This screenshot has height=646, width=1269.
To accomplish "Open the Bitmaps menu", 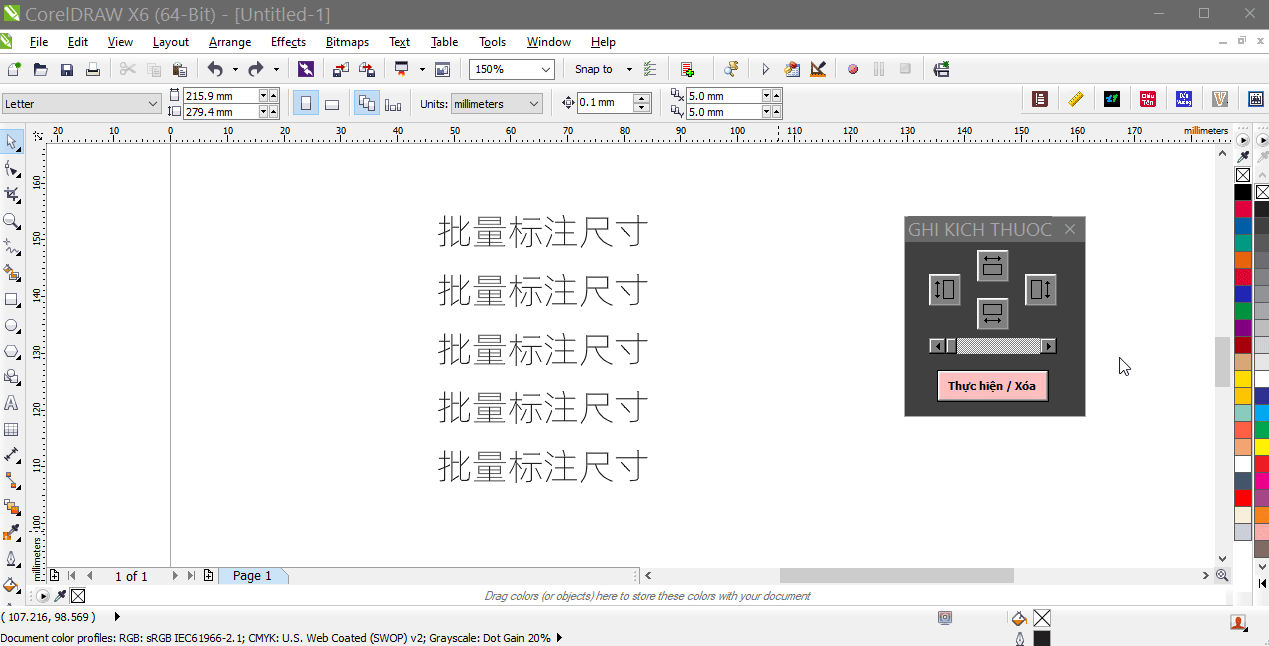I will [347, 42].
